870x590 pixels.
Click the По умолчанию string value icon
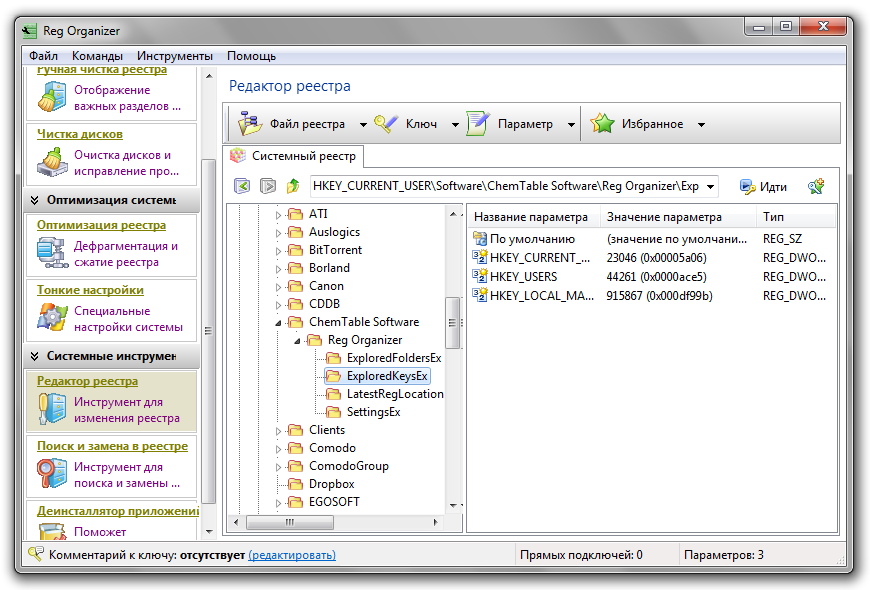[x=479, y=239]
